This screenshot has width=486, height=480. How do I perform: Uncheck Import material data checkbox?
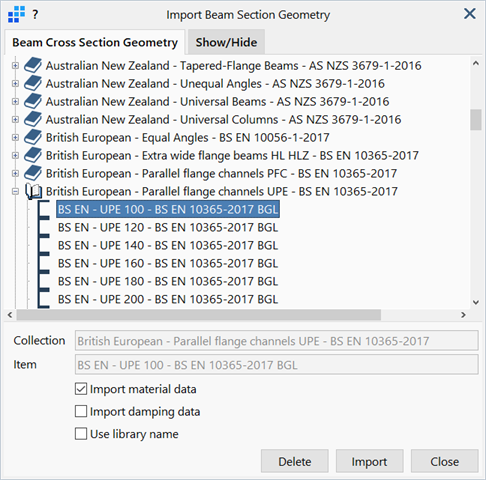[x=81, y=389]
